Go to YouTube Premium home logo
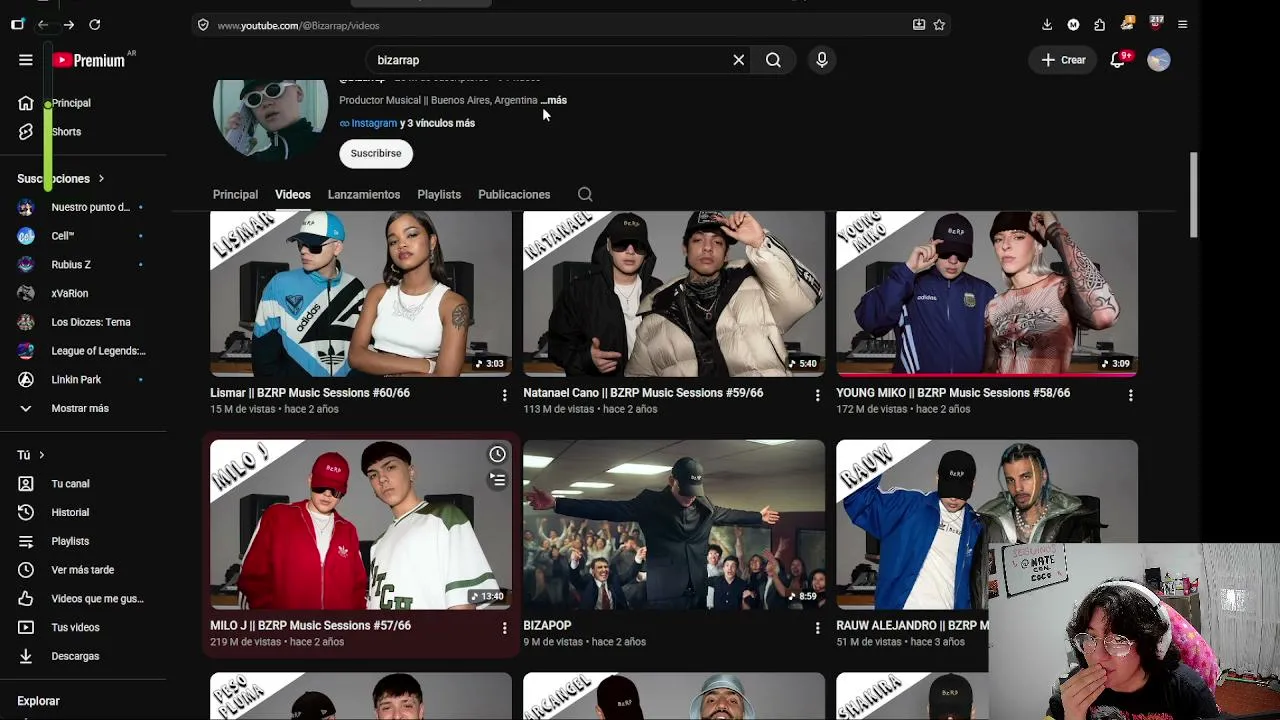This screenshot has width=1280, height=720. 89,60
